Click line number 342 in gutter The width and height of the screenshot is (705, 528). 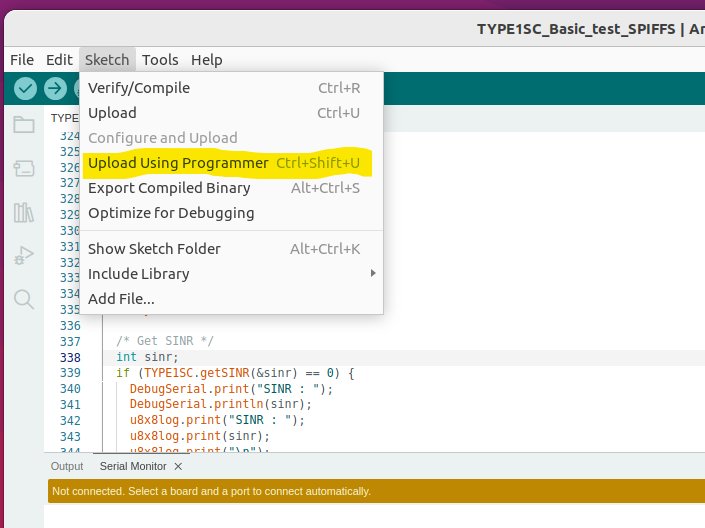coord(70,421)
